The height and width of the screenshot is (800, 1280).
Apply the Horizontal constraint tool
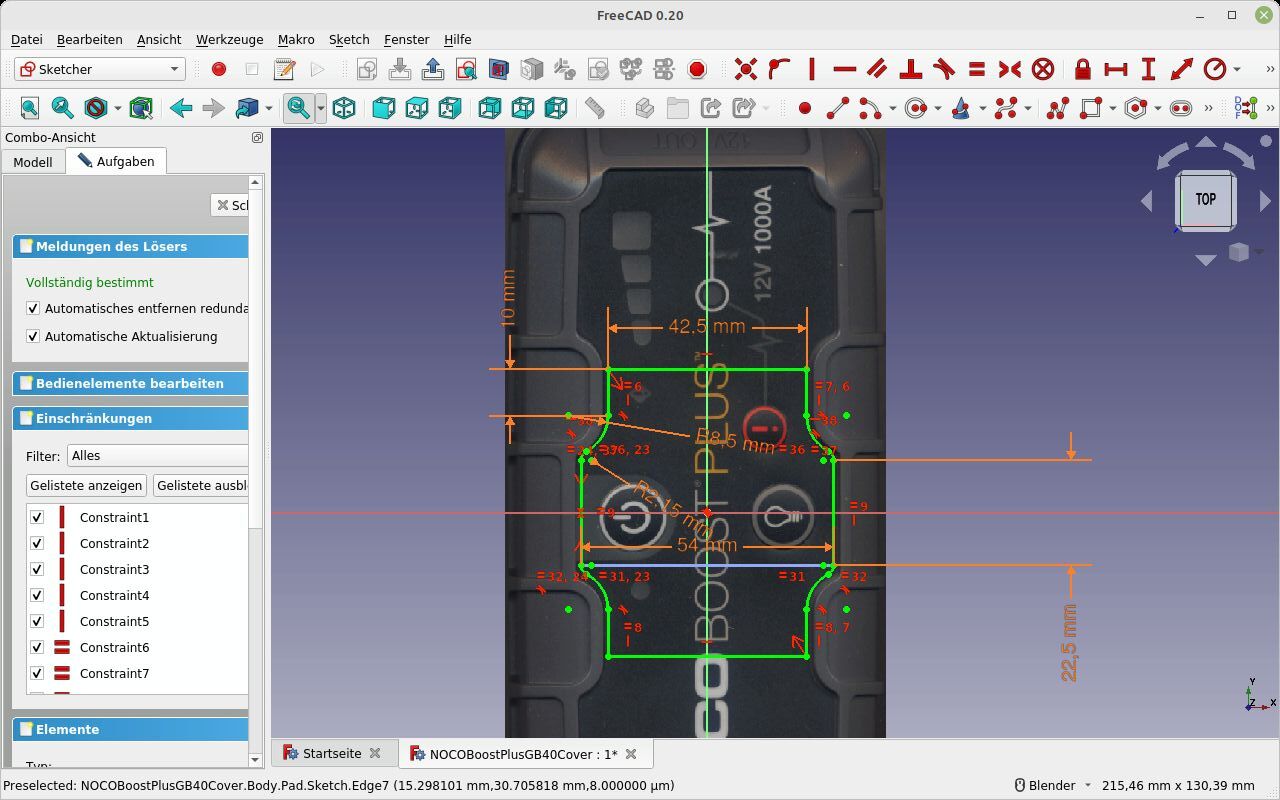point(845,69)
